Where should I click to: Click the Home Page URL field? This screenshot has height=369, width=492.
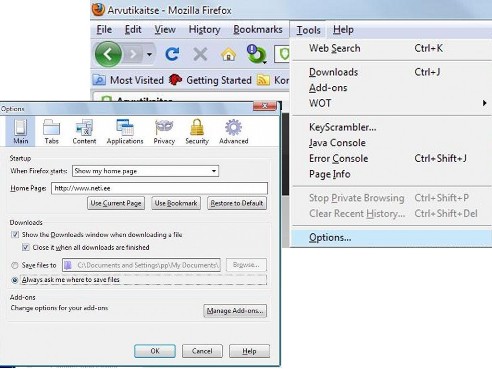coord(159,188)
